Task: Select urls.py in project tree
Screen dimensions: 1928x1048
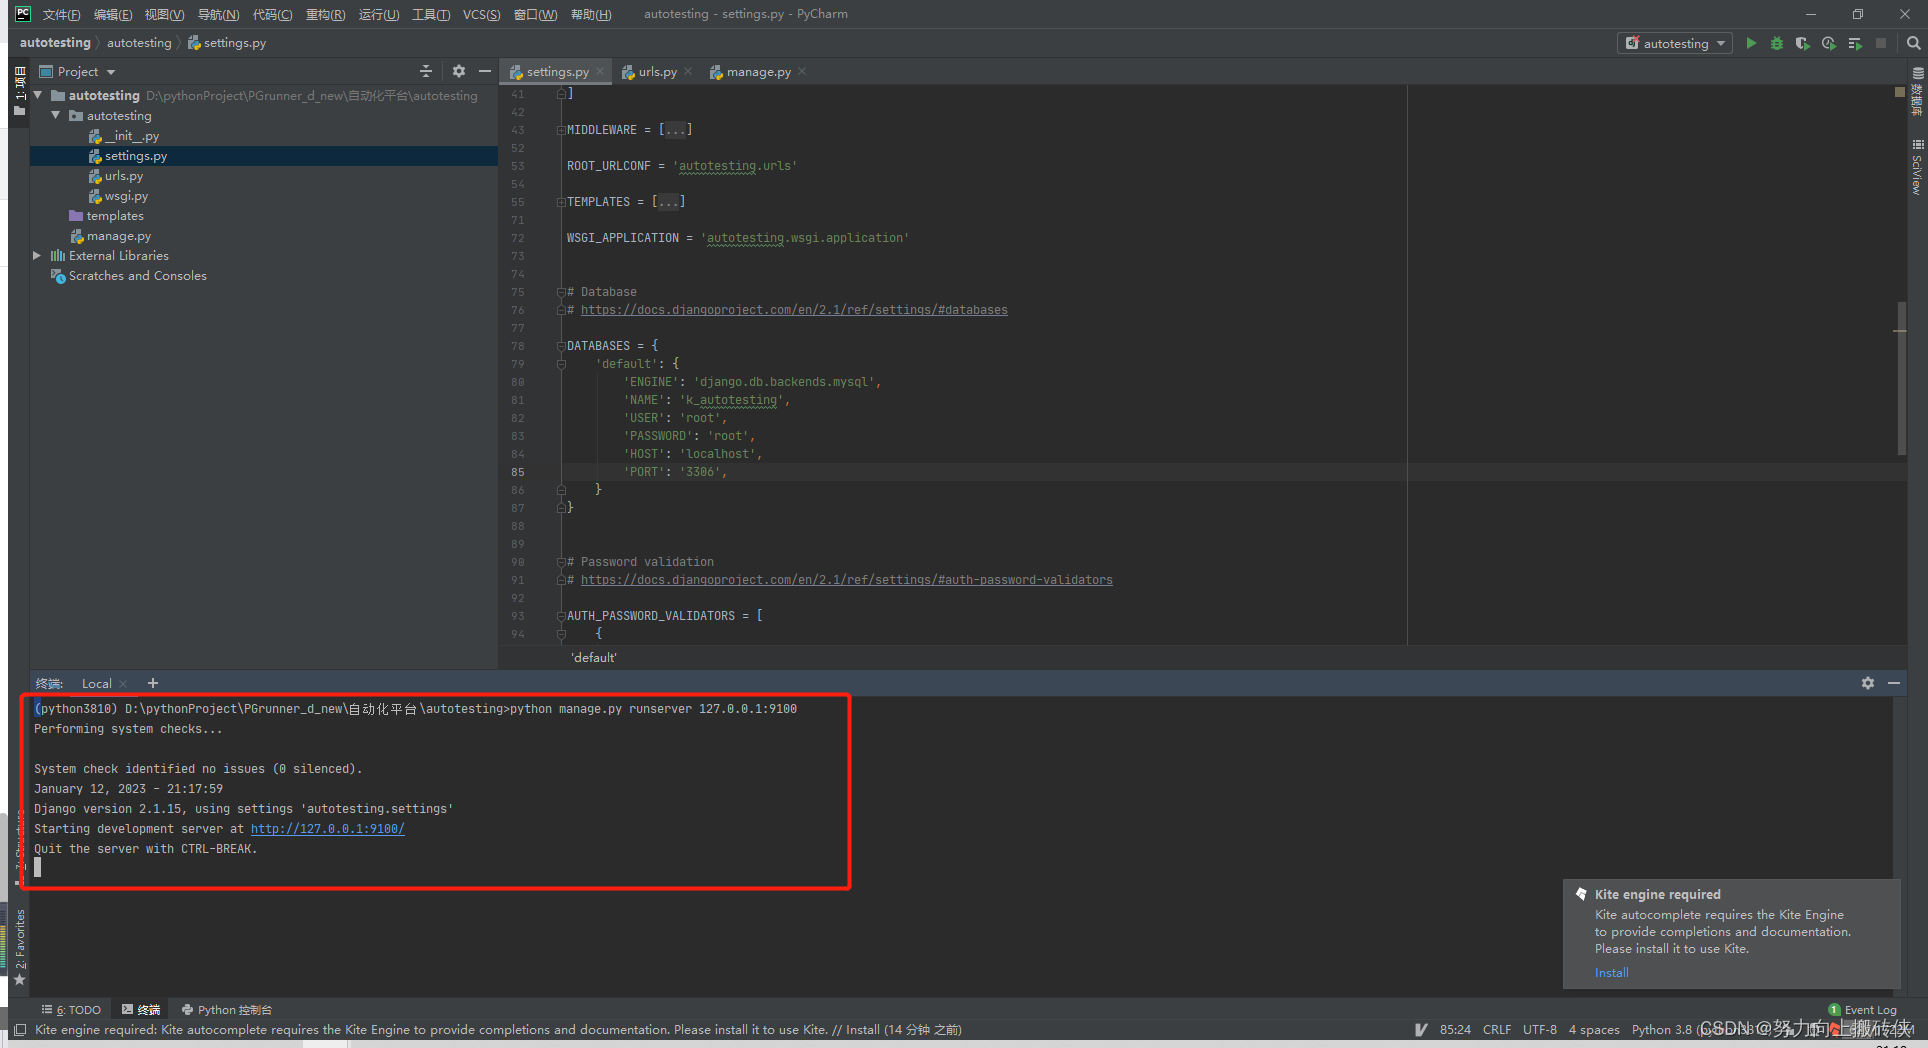Action: 124,176
